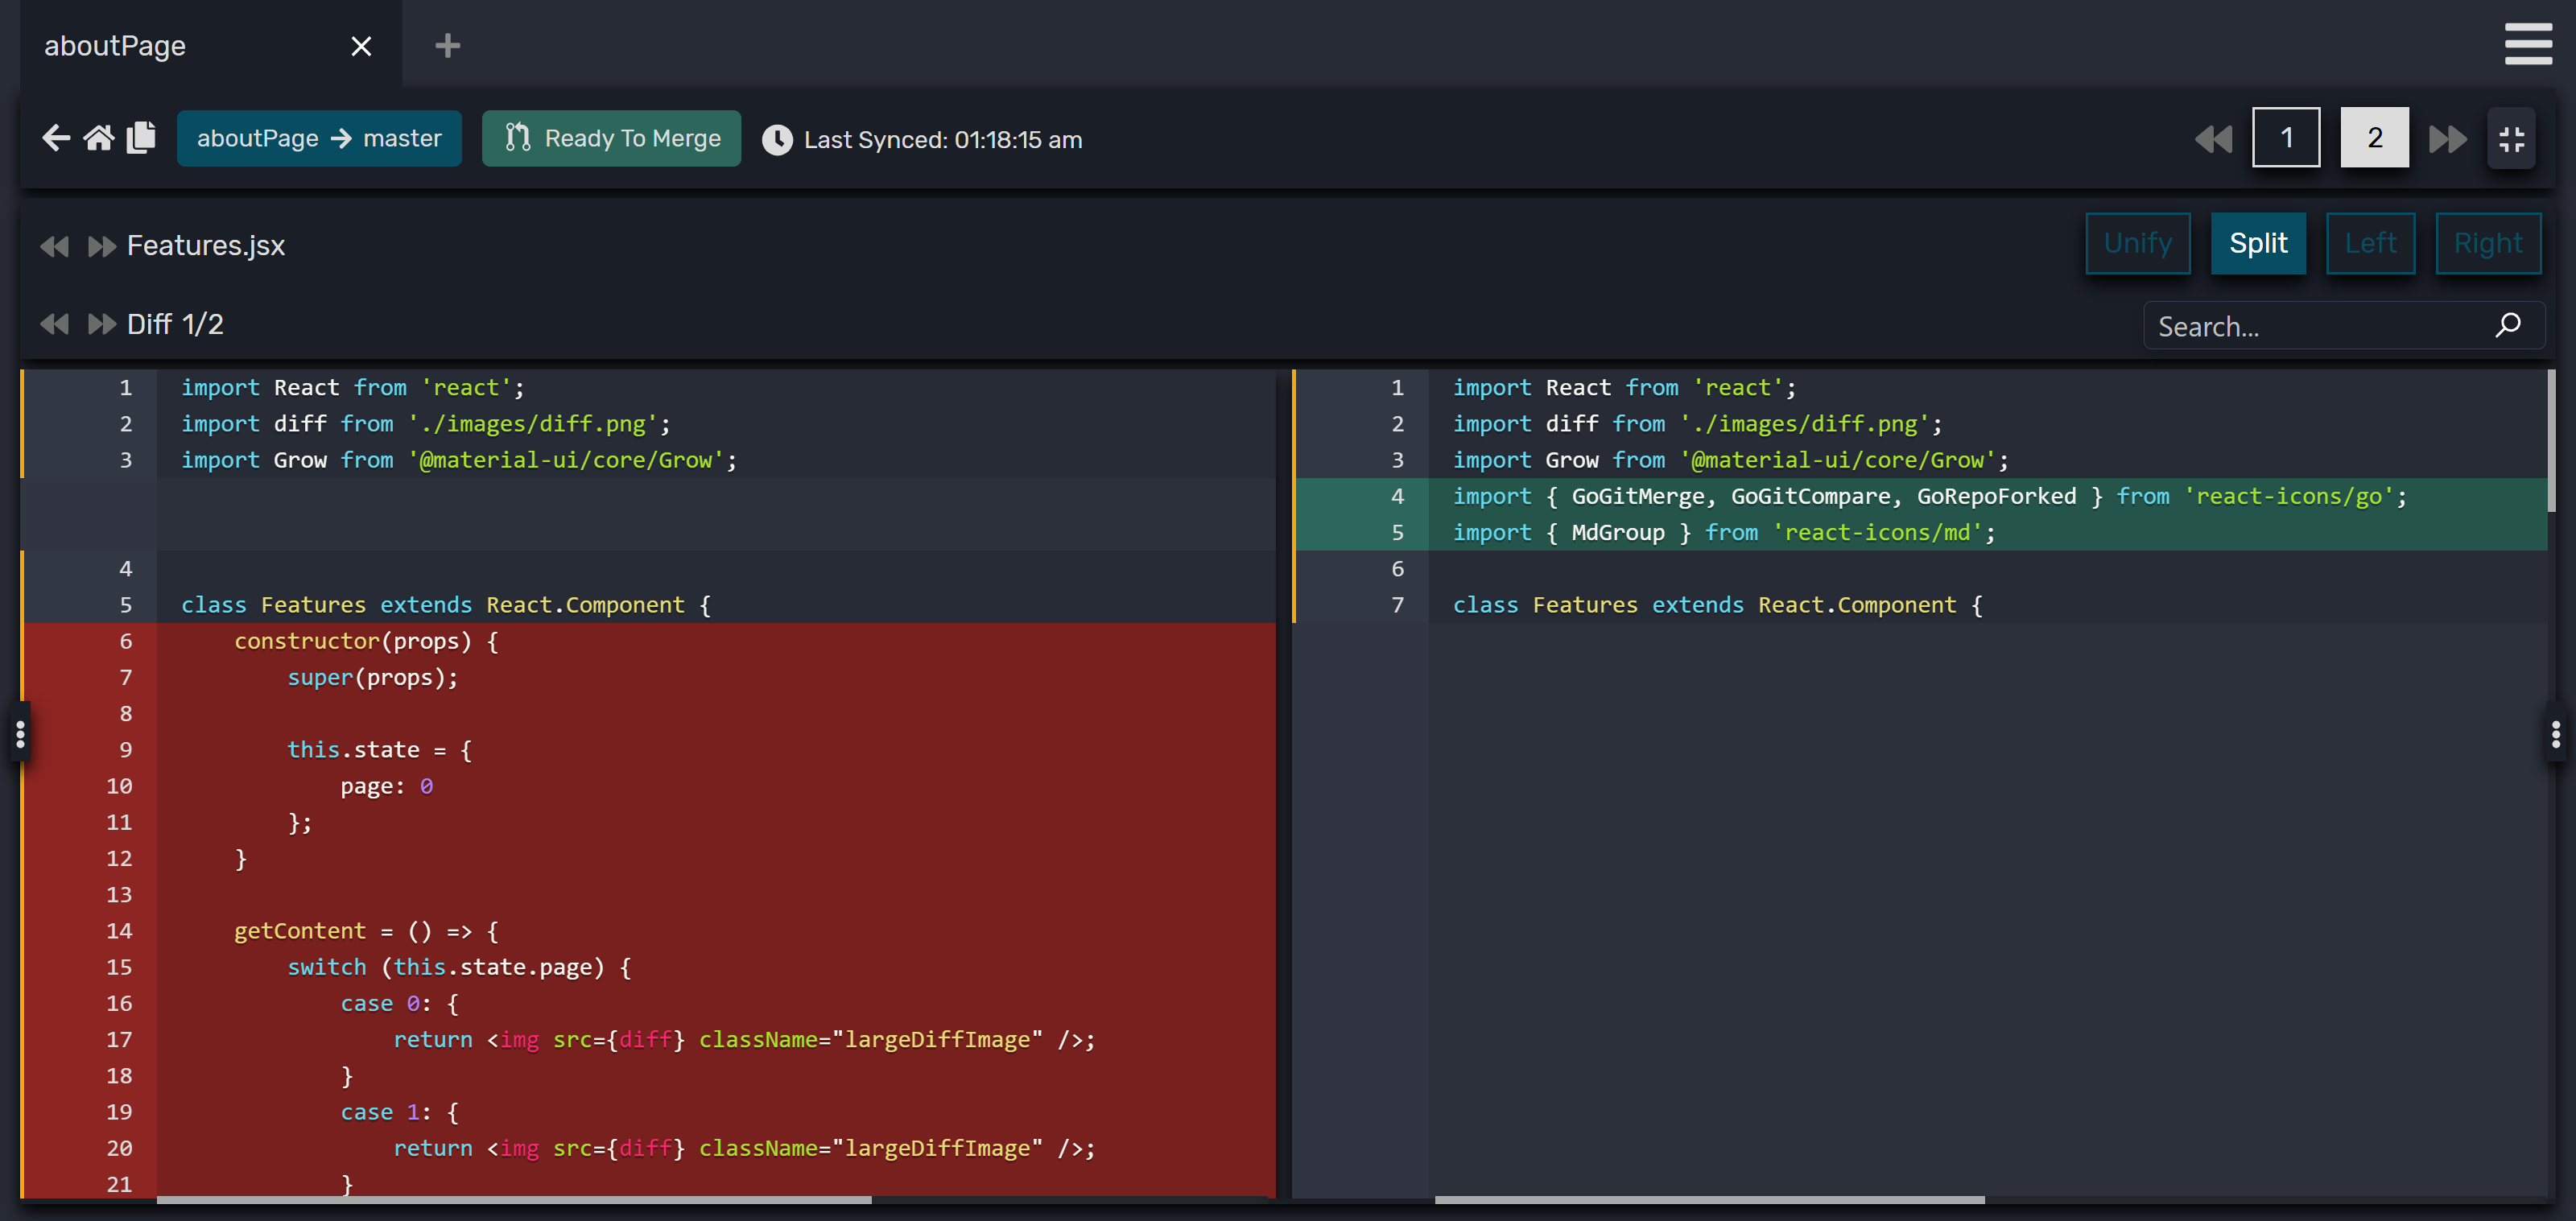Select the Split view mode
Image resolution: width=2576 pixels, height=1221 pixels.
[2257, 243]
